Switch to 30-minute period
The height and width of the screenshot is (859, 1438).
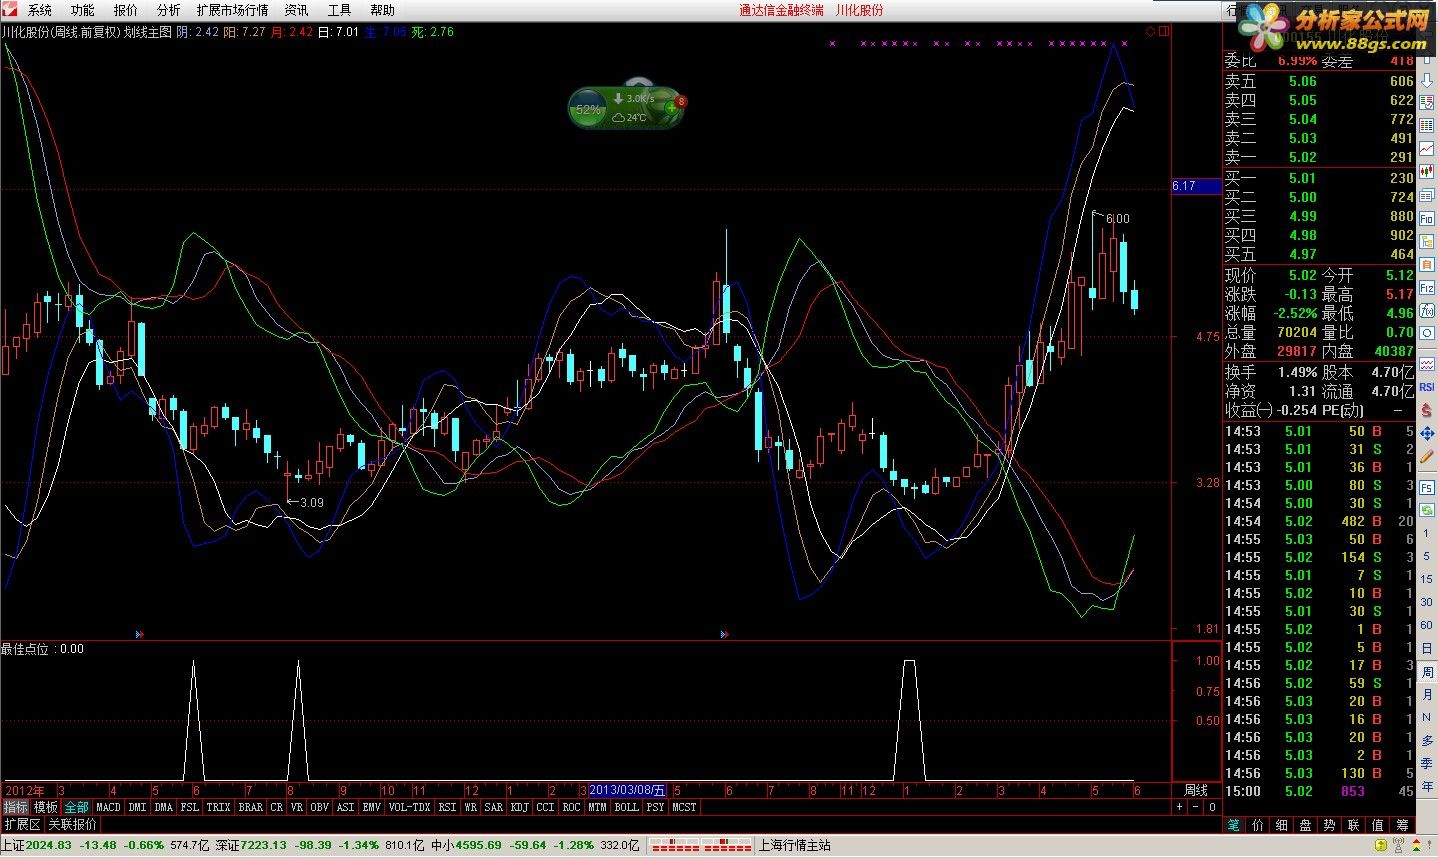[1427, 602]
